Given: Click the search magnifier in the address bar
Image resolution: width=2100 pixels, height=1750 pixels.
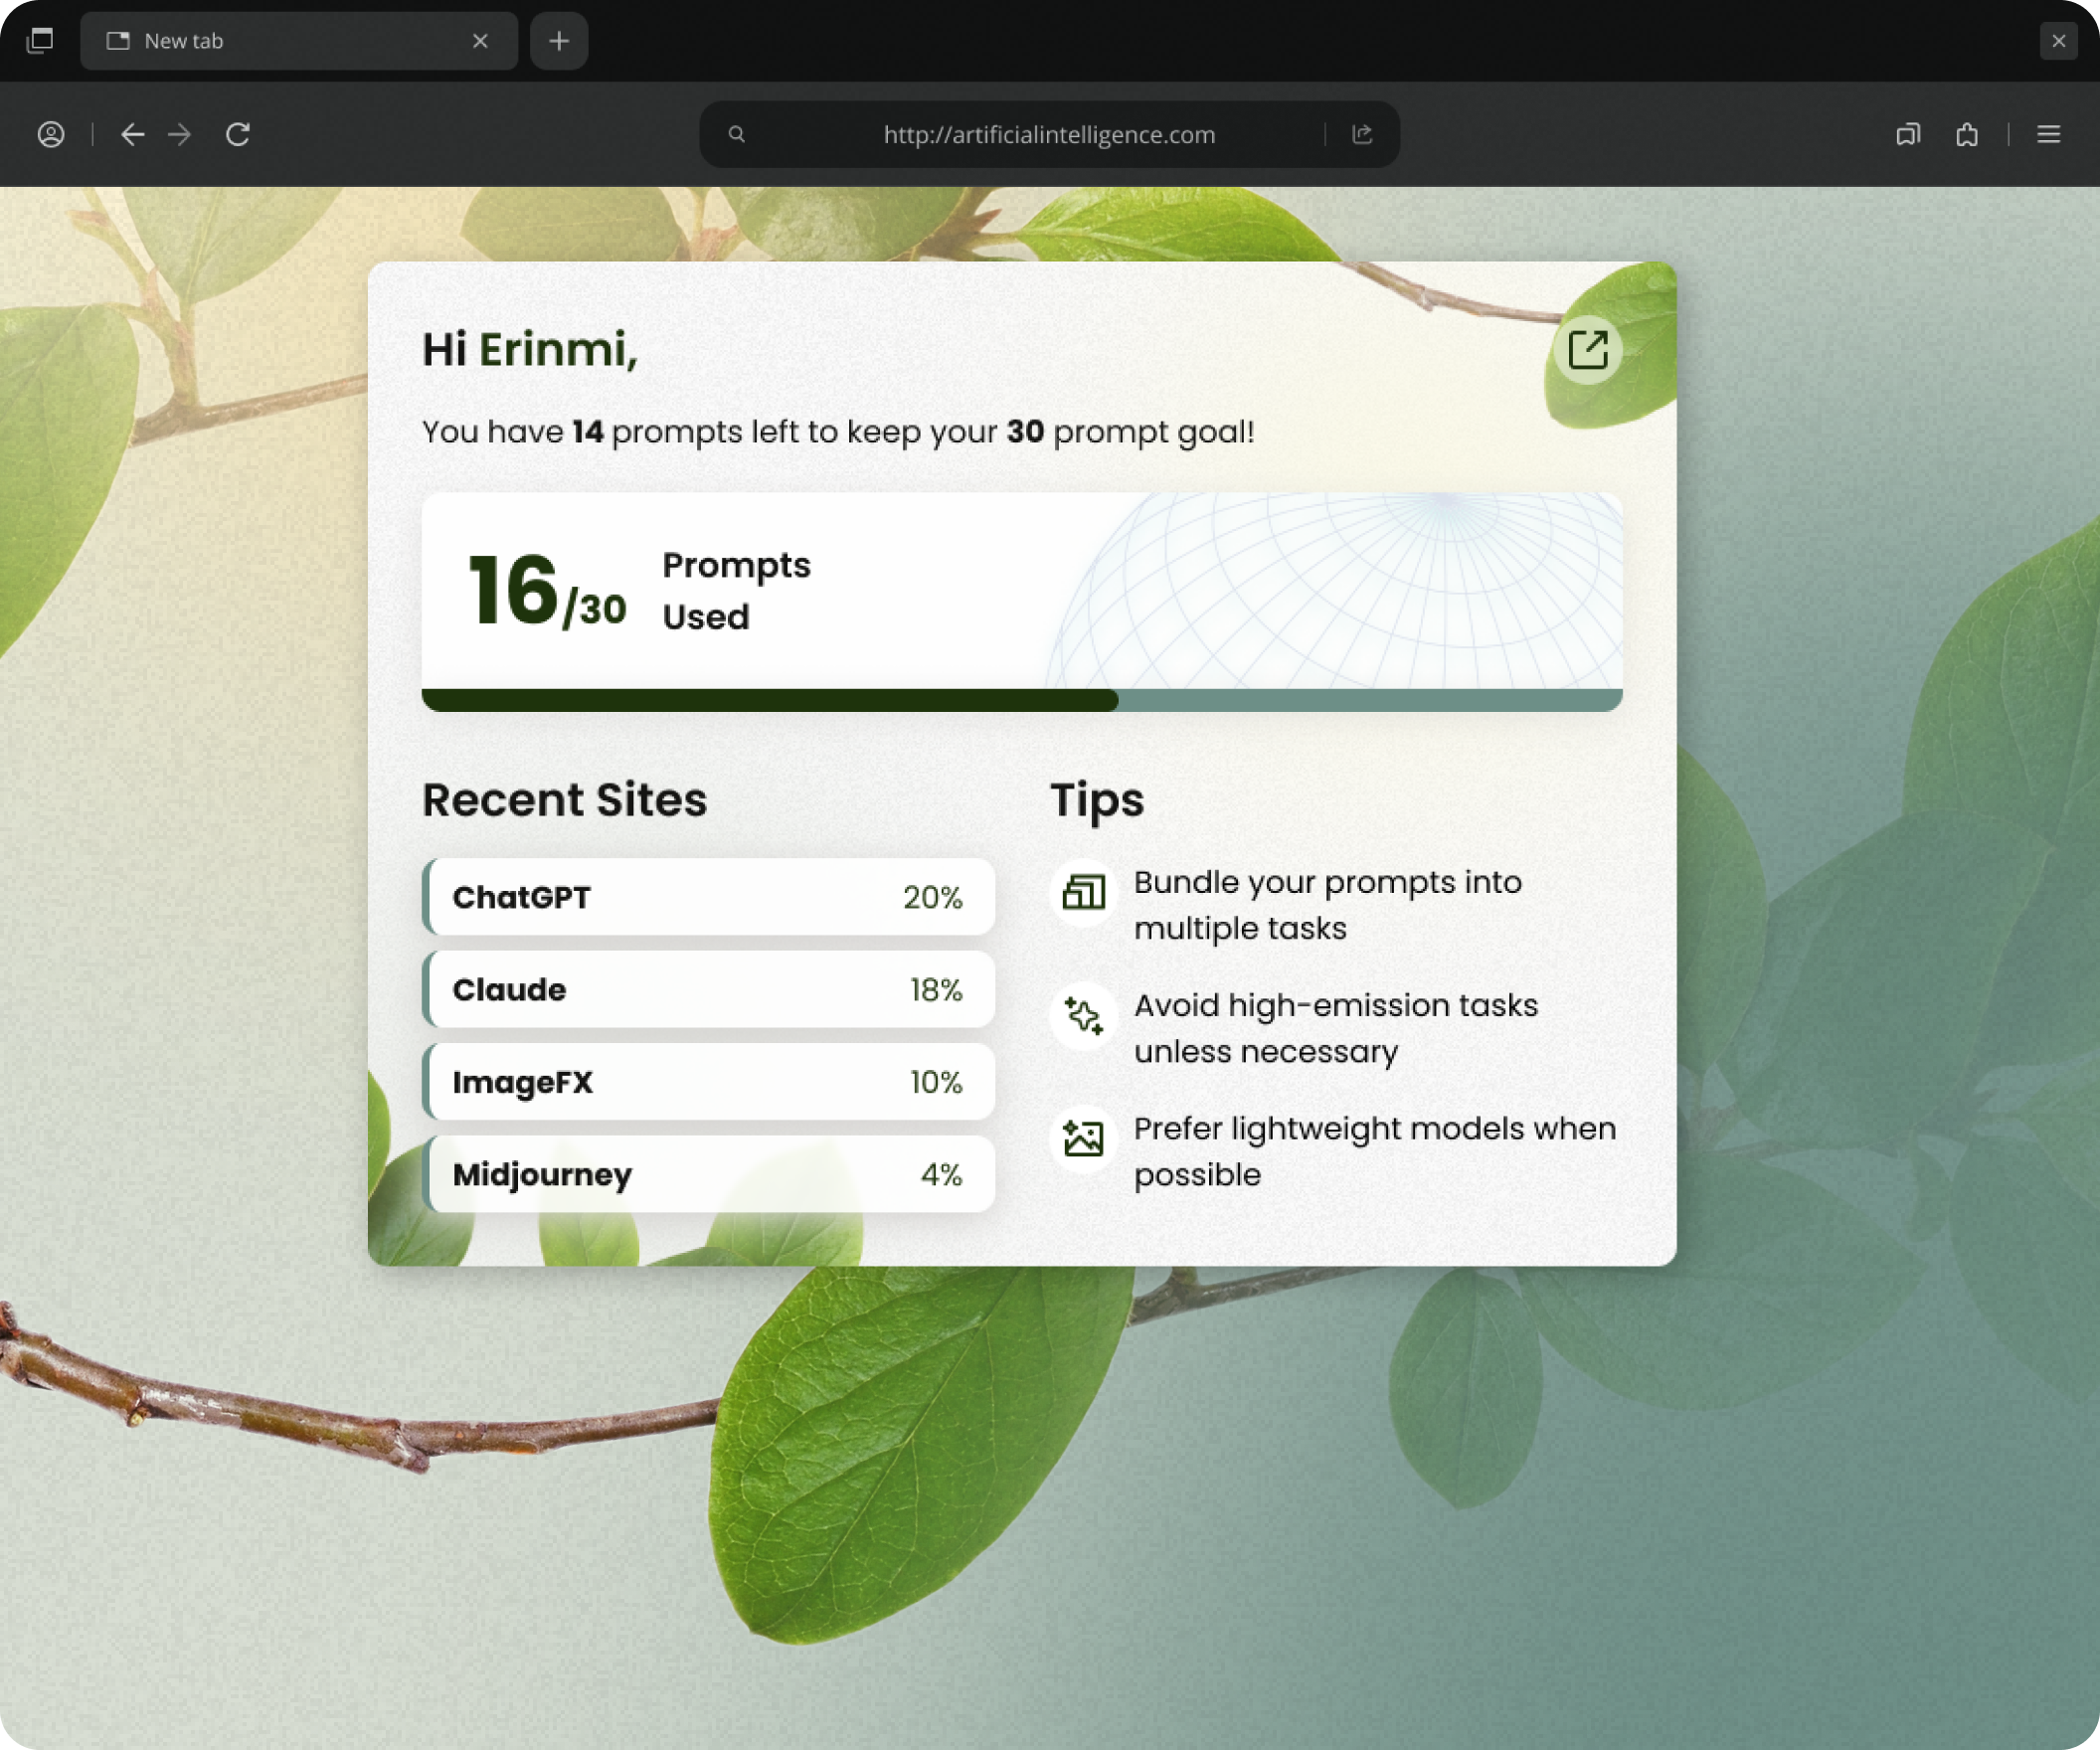Looking at the screenshot, I should tap(737, 134).
